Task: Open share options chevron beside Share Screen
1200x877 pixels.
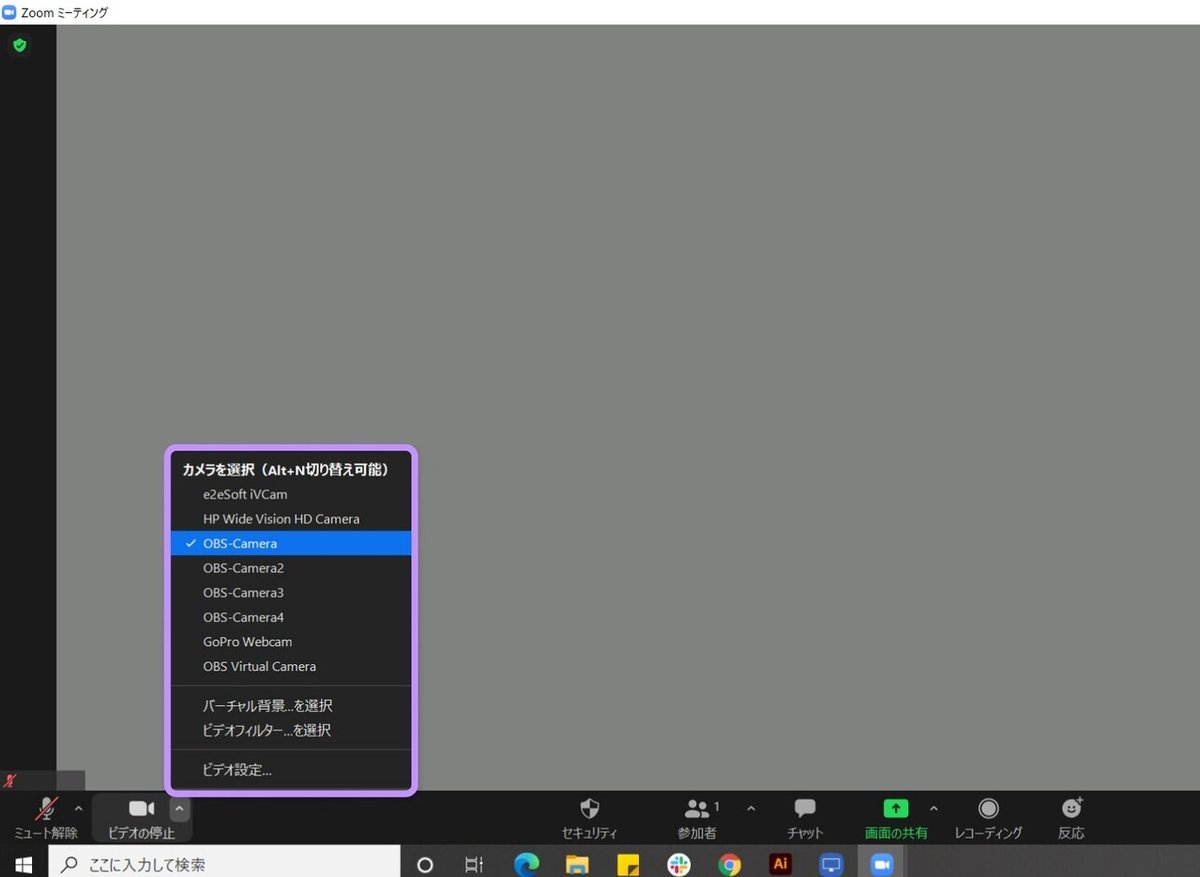Action: pos(934,808)
